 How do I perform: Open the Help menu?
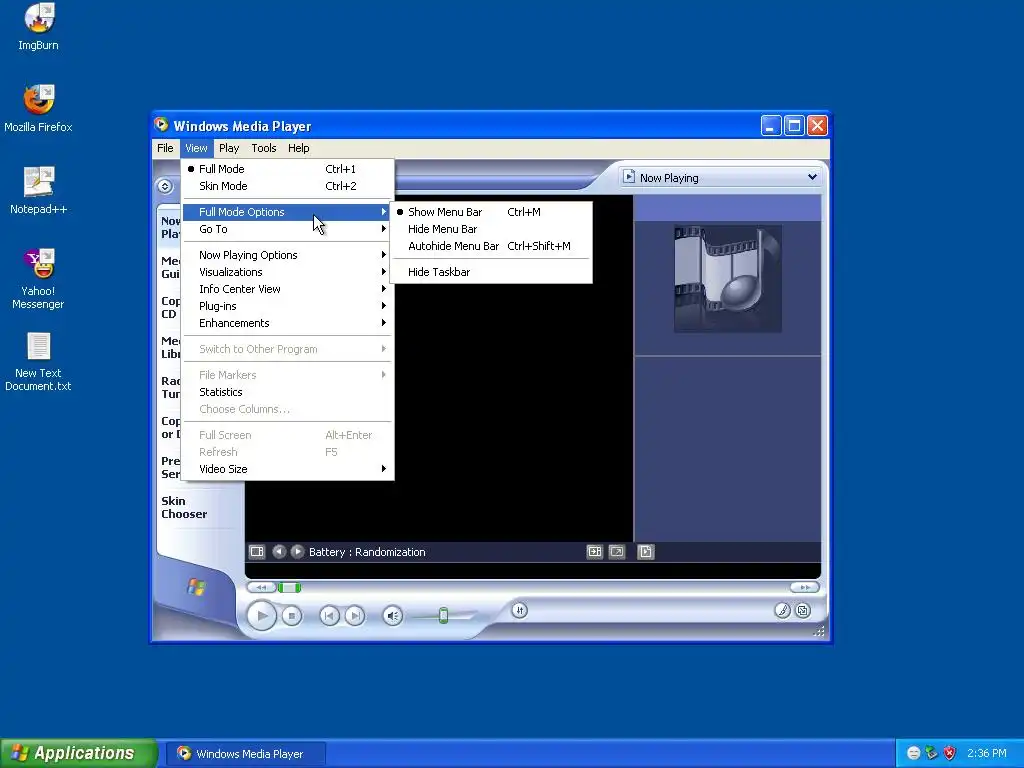(298, 148)
